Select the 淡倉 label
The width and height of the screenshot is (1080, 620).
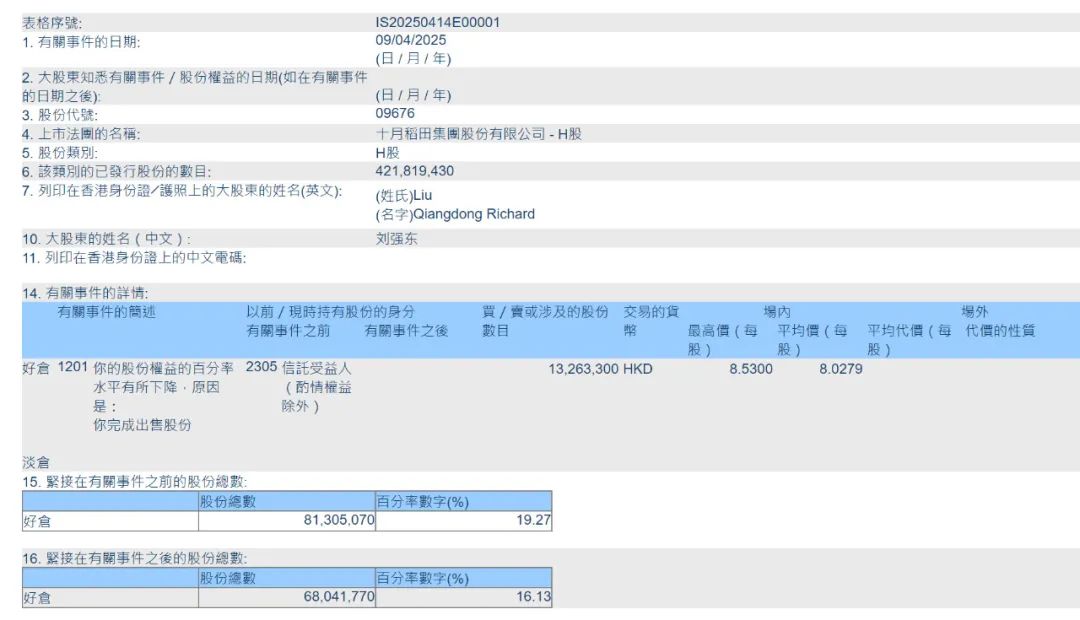(x=36, y=463)
